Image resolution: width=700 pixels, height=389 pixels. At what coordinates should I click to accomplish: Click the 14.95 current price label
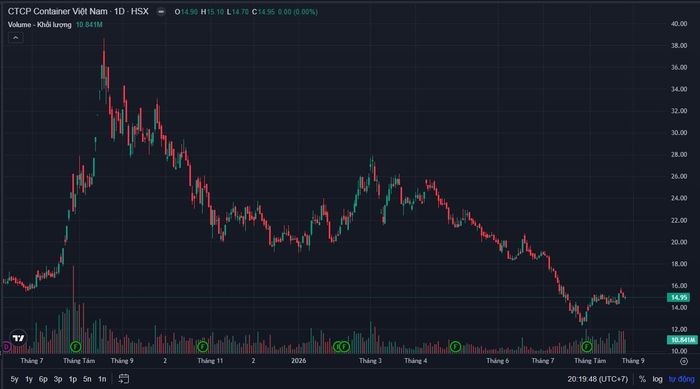click(679, 297)
